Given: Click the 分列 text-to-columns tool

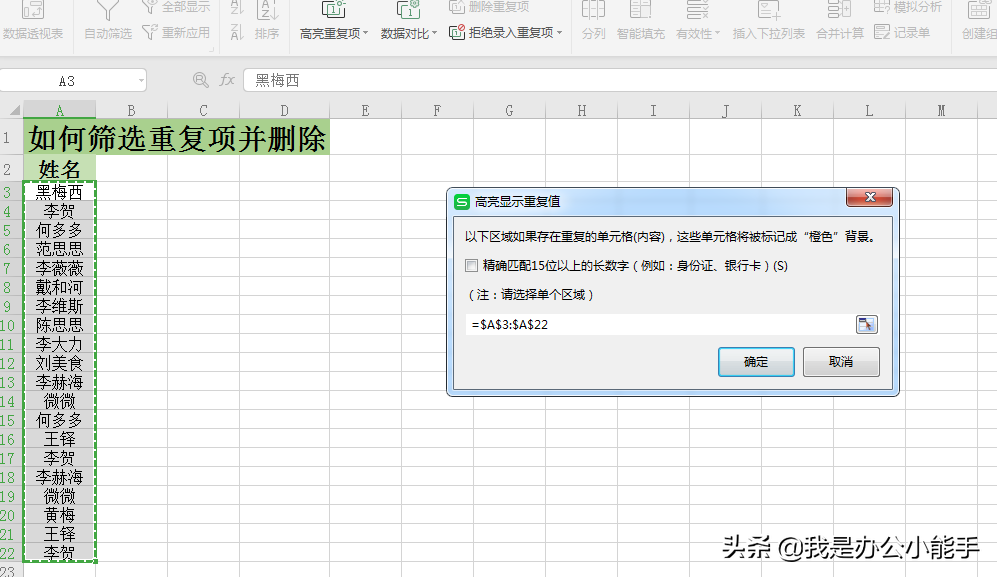Looking at the screenshot, I should 593,21.
